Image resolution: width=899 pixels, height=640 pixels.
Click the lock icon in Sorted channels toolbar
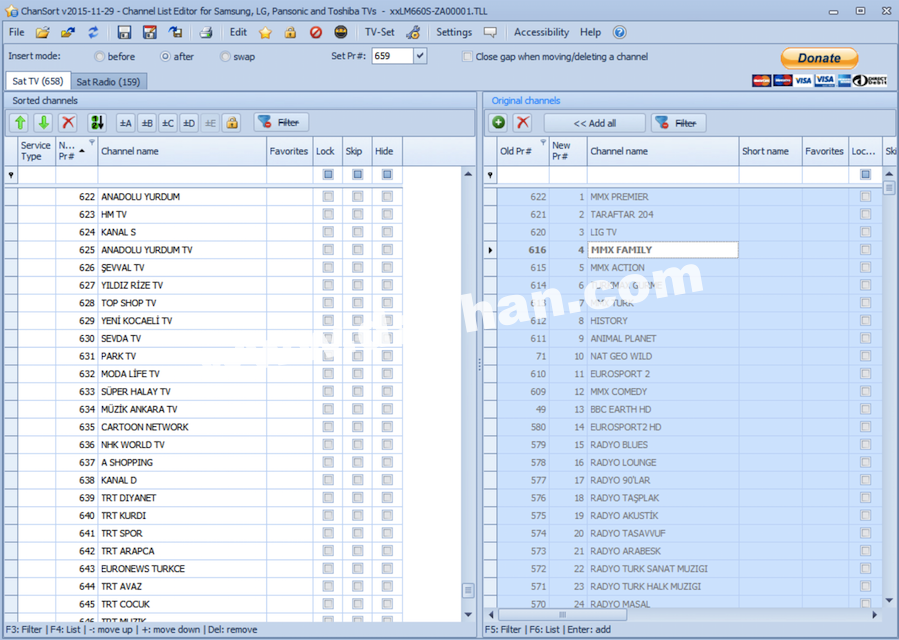[232, 123]
